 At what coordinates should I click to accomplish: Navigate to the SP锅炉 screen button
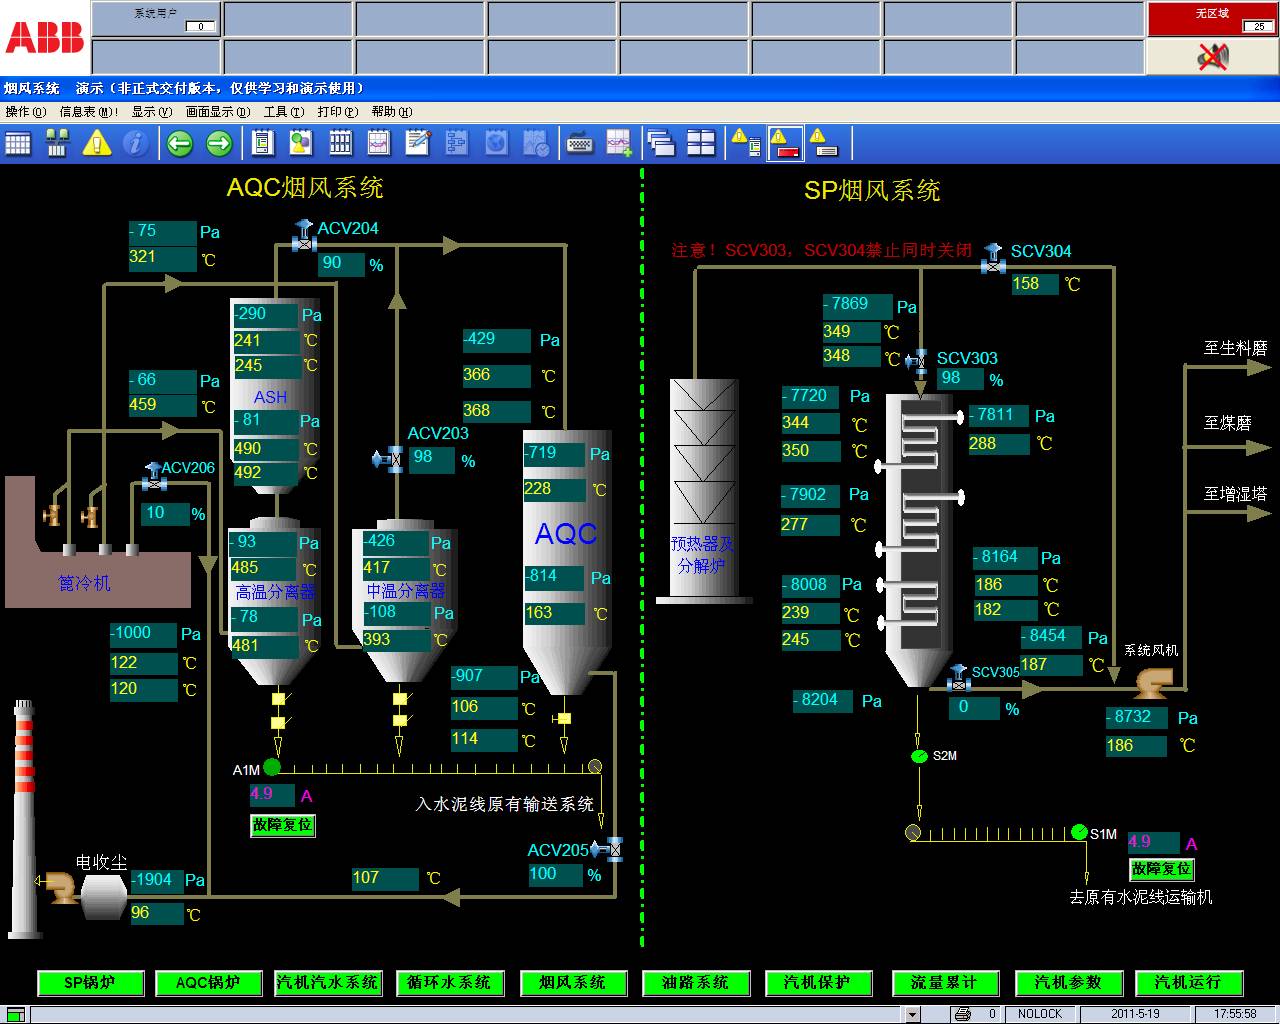[x=90, y=983]
